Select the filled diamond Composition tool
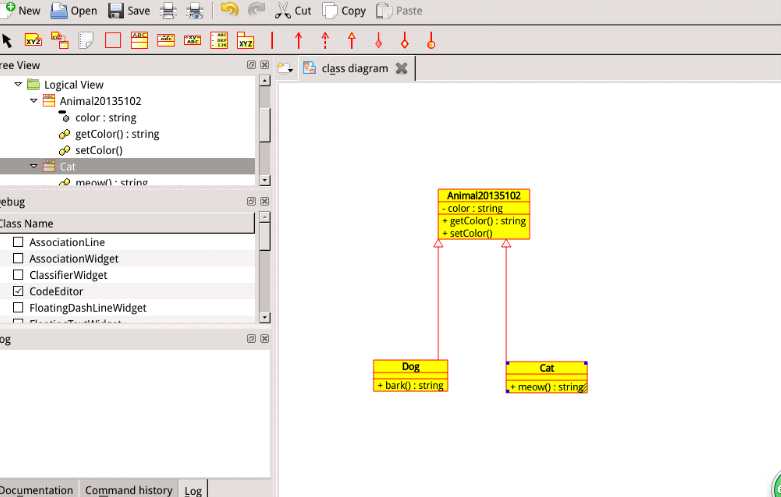781x497 pixels. tap(379, 40)
